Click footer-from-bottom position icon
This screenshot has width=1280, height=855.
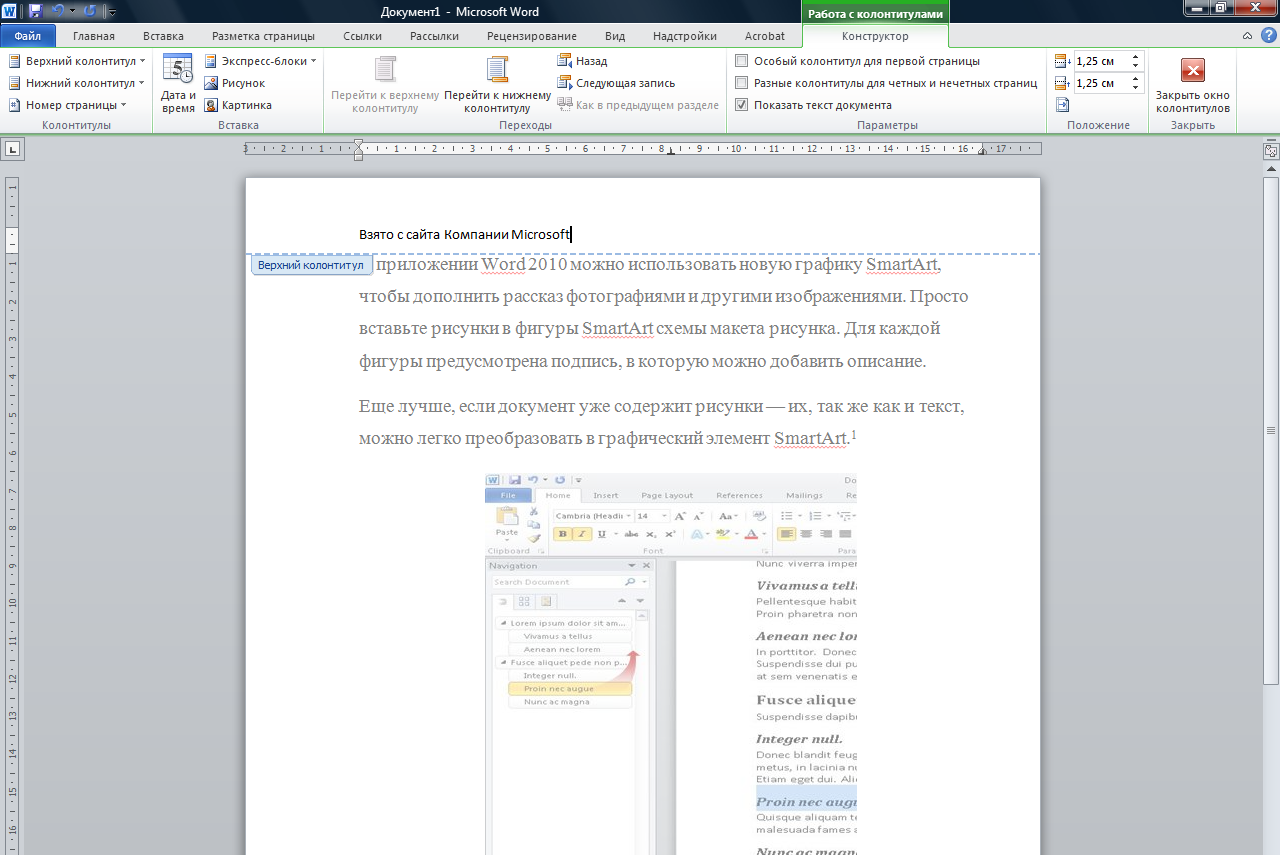click(1062, 83)
